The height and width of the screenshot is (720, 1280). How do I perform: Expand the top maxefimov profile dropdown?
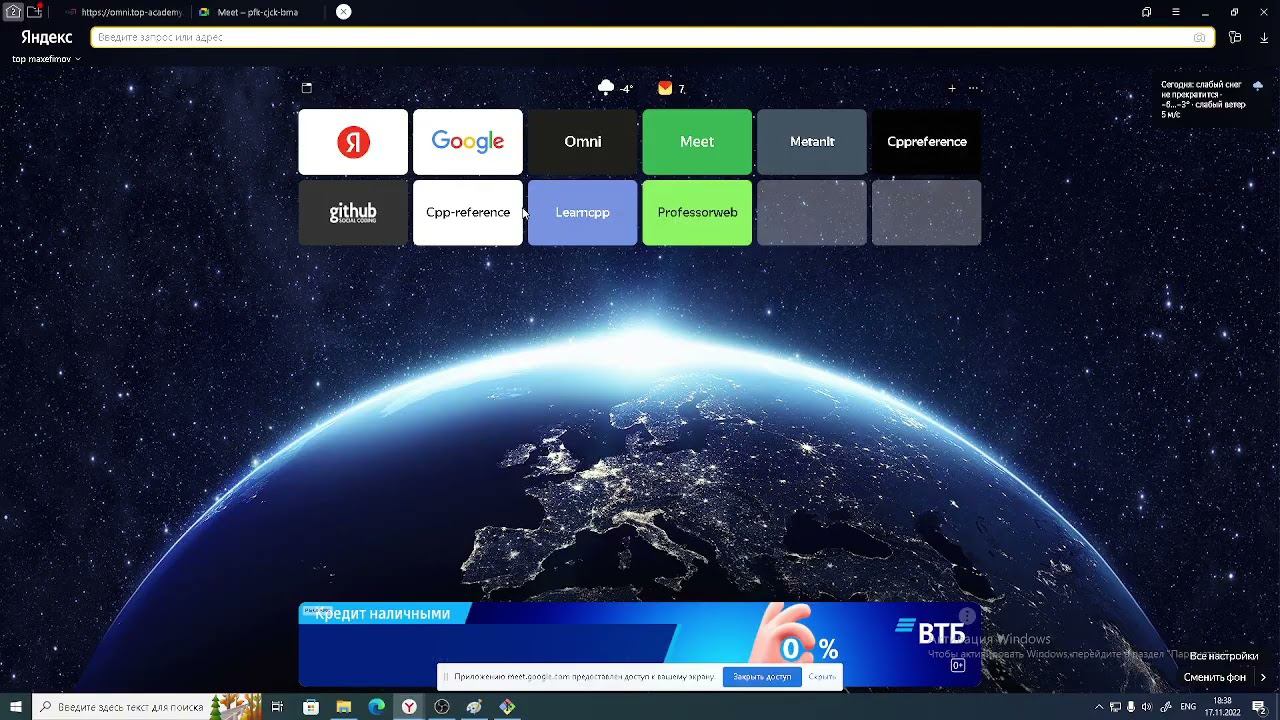(x=46, y=59)
